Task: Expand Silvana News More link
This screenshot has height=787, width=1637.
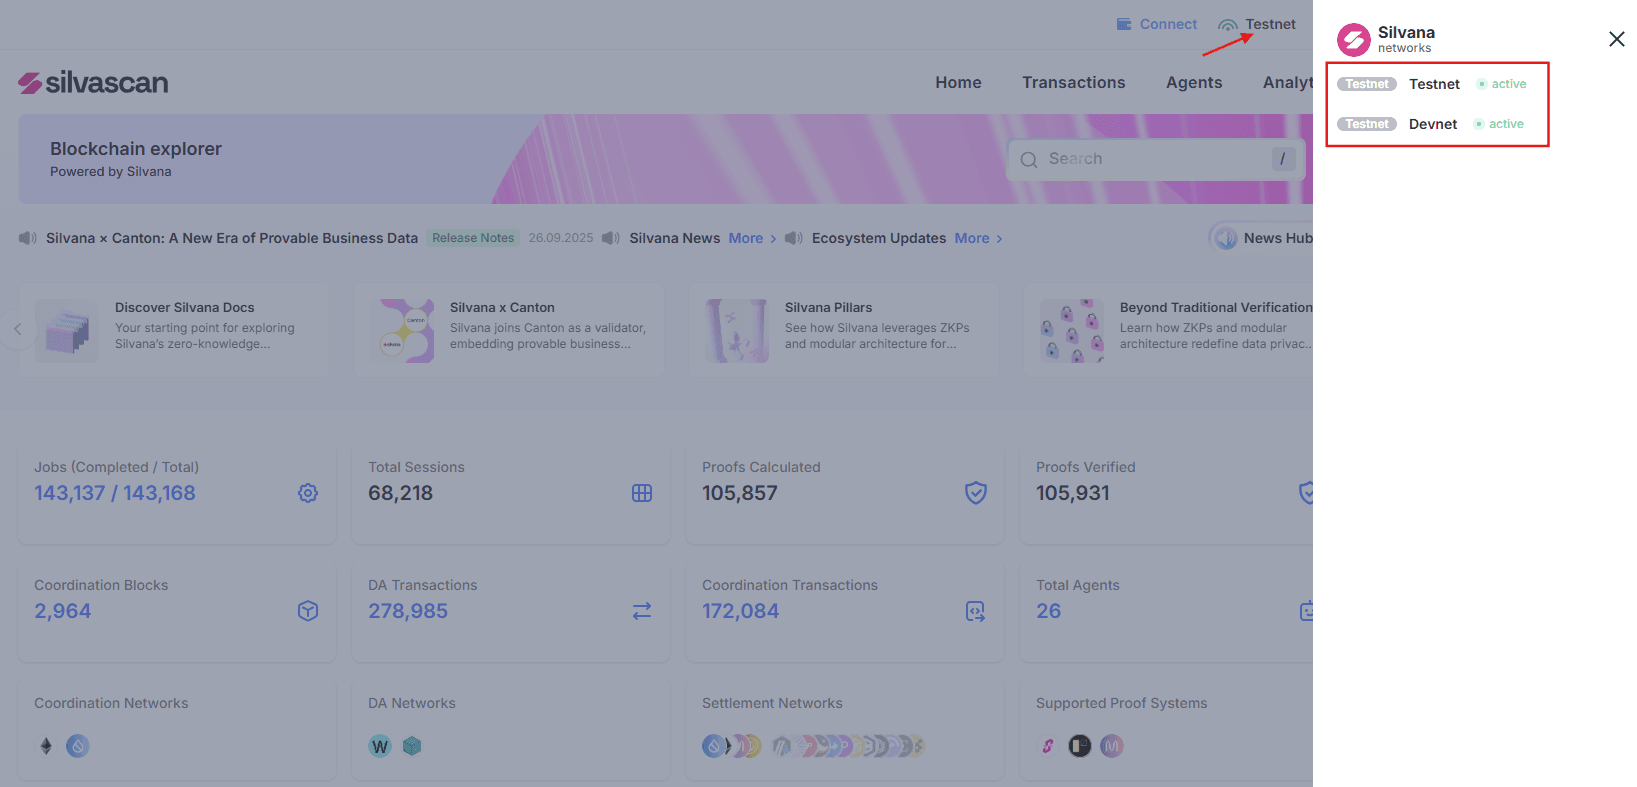Action: [752, 238]
